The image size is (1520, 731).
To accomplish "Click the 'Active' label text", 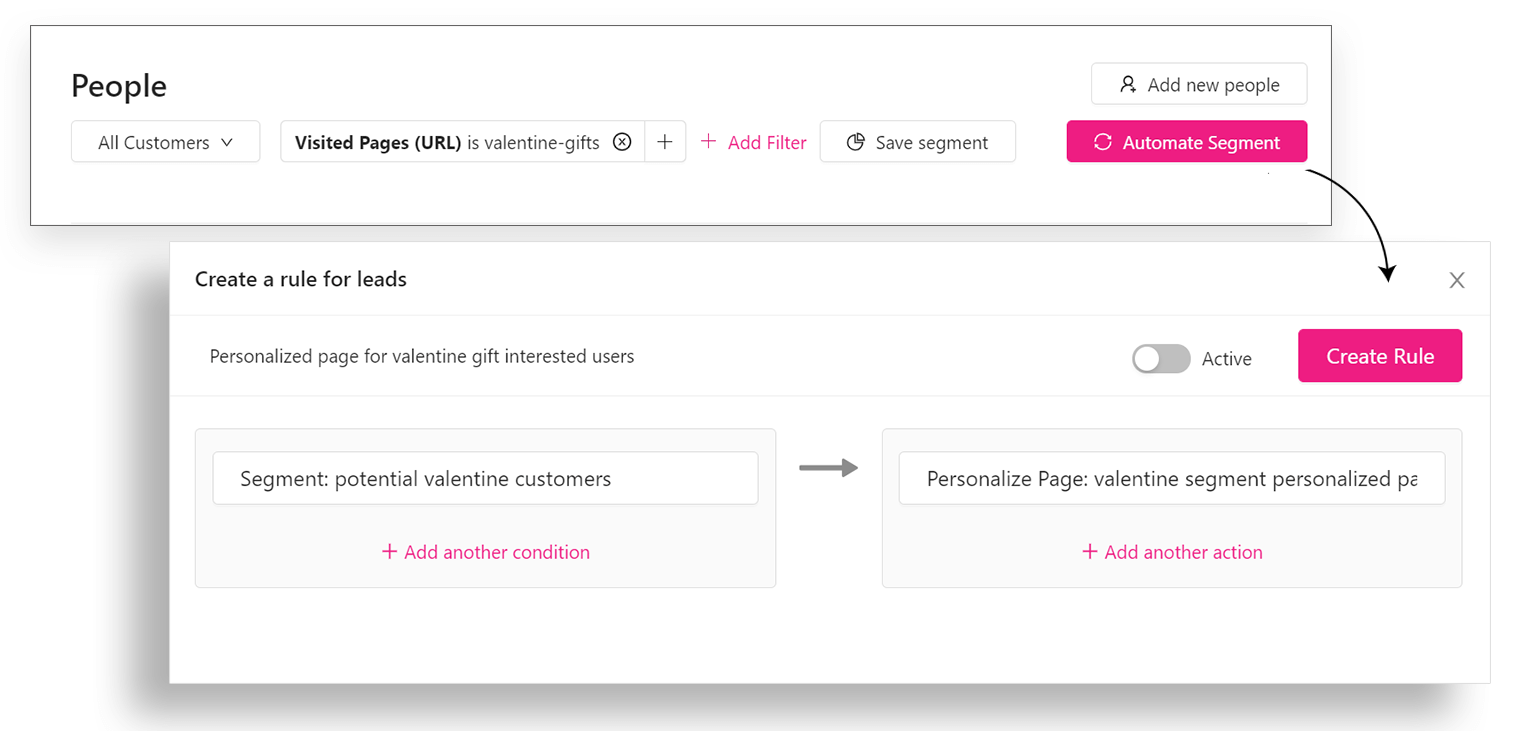I will coord(1227,358).
